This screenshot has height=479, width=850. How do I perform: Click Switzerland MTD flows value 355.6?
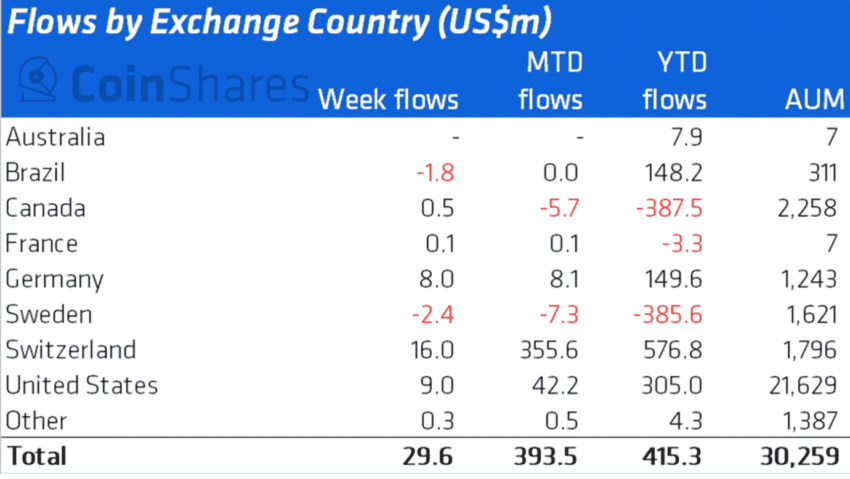(549, 351)
